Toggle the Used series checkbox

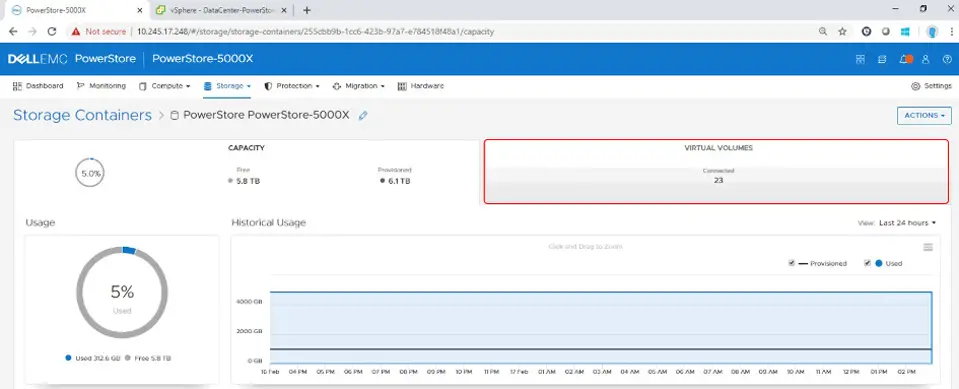[x=867, y=263]
